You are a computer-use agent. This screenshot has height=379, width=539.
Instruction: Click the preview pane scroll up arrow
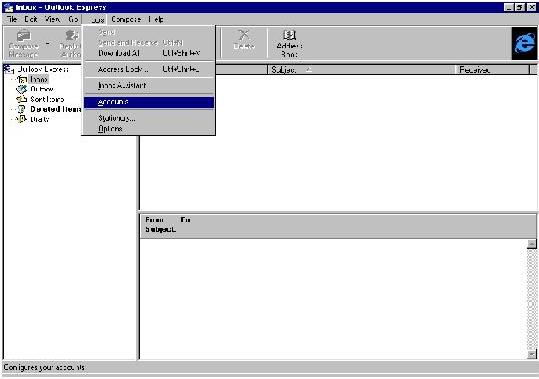(531, 244)
